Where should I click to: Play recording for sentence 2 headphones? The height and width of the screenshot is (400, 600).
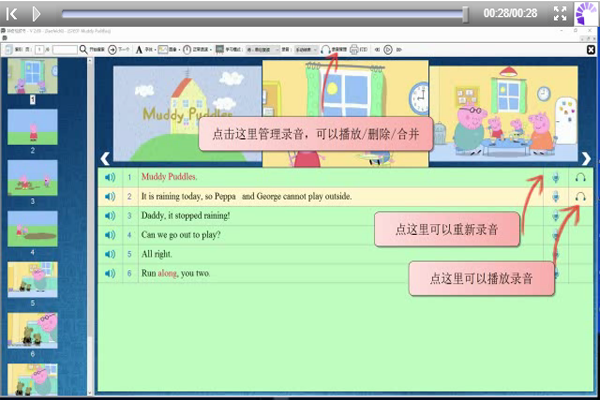coord(580,196)
